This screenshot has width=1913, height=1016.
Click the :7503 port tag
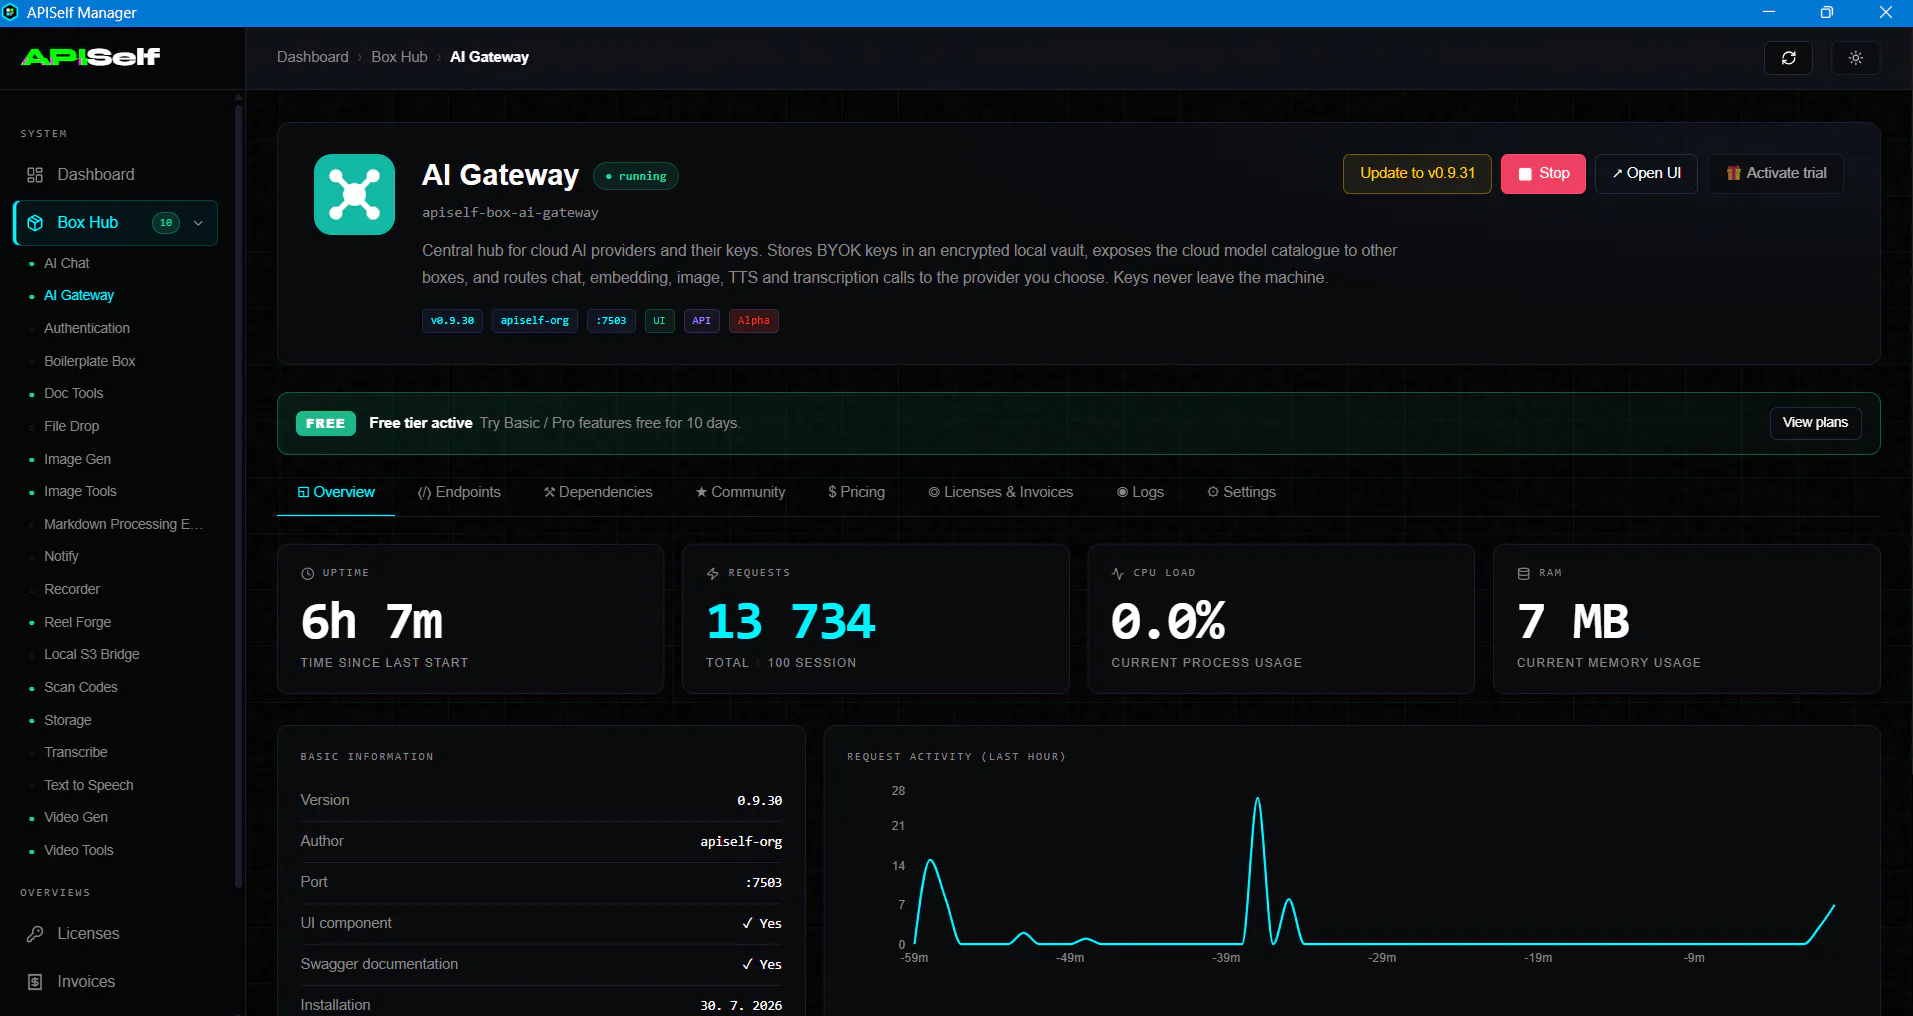[611, 321]
